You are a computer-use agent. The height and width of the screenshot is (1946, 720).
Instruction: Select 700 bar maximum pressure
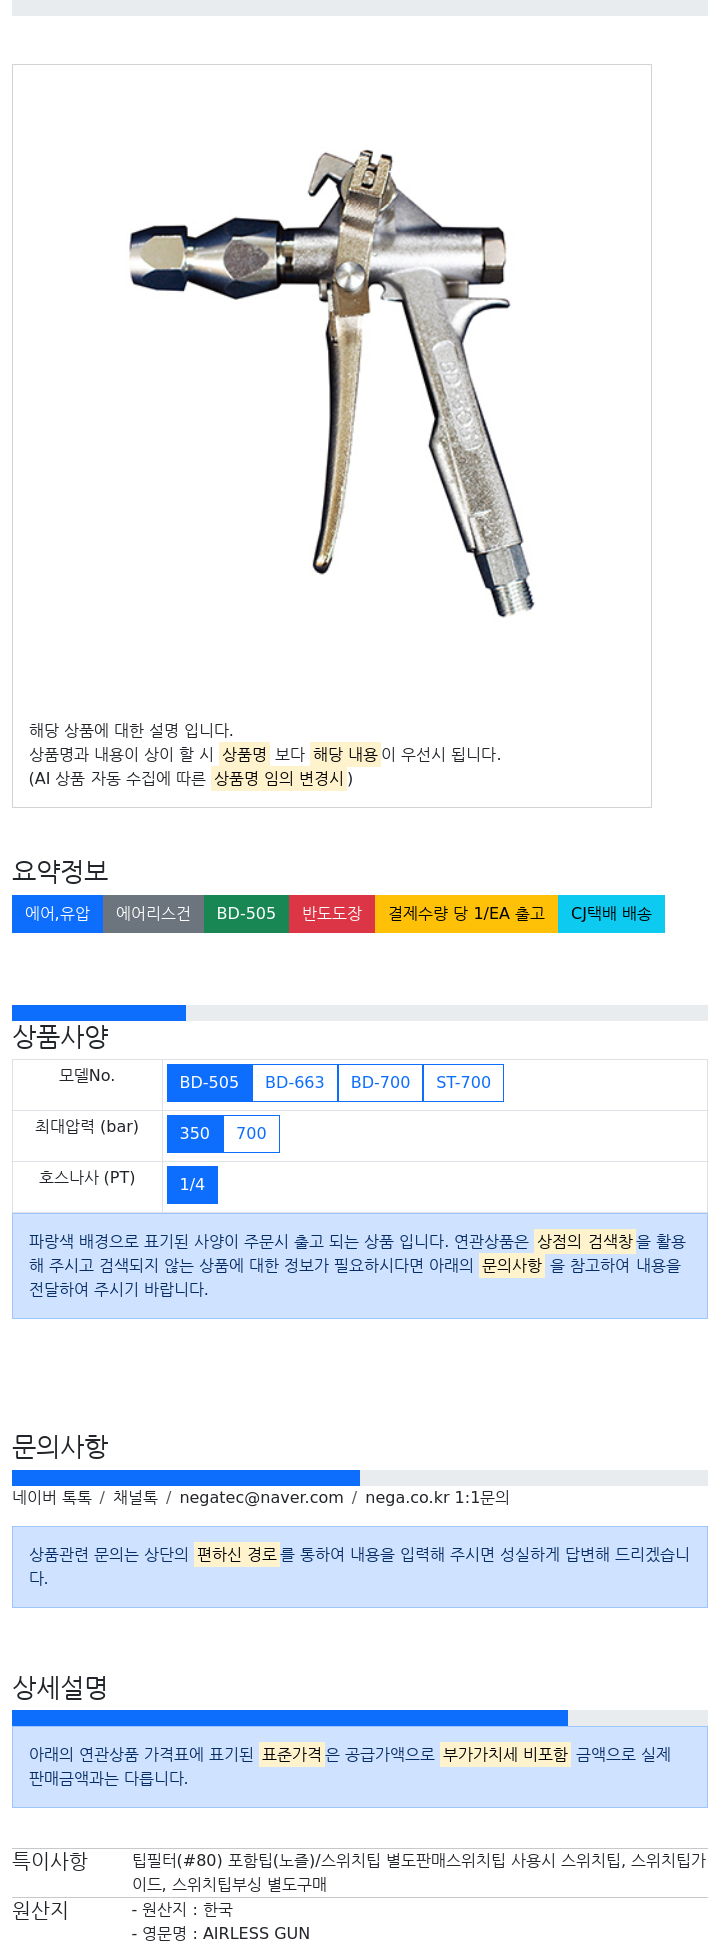click(x=251, y=1134)
